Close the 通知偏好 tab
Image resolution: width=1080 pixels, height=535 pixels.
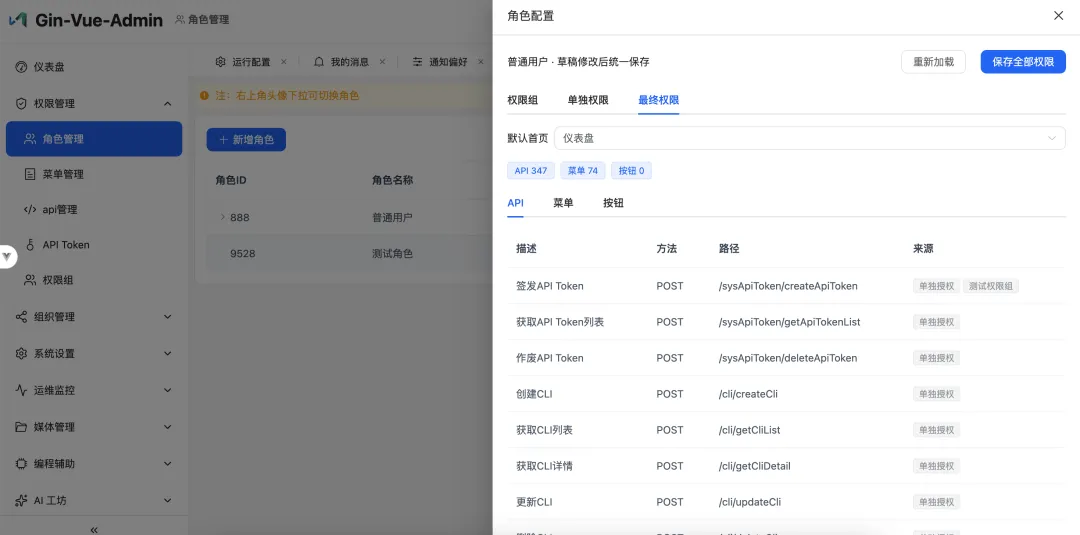tap(481, 61)
